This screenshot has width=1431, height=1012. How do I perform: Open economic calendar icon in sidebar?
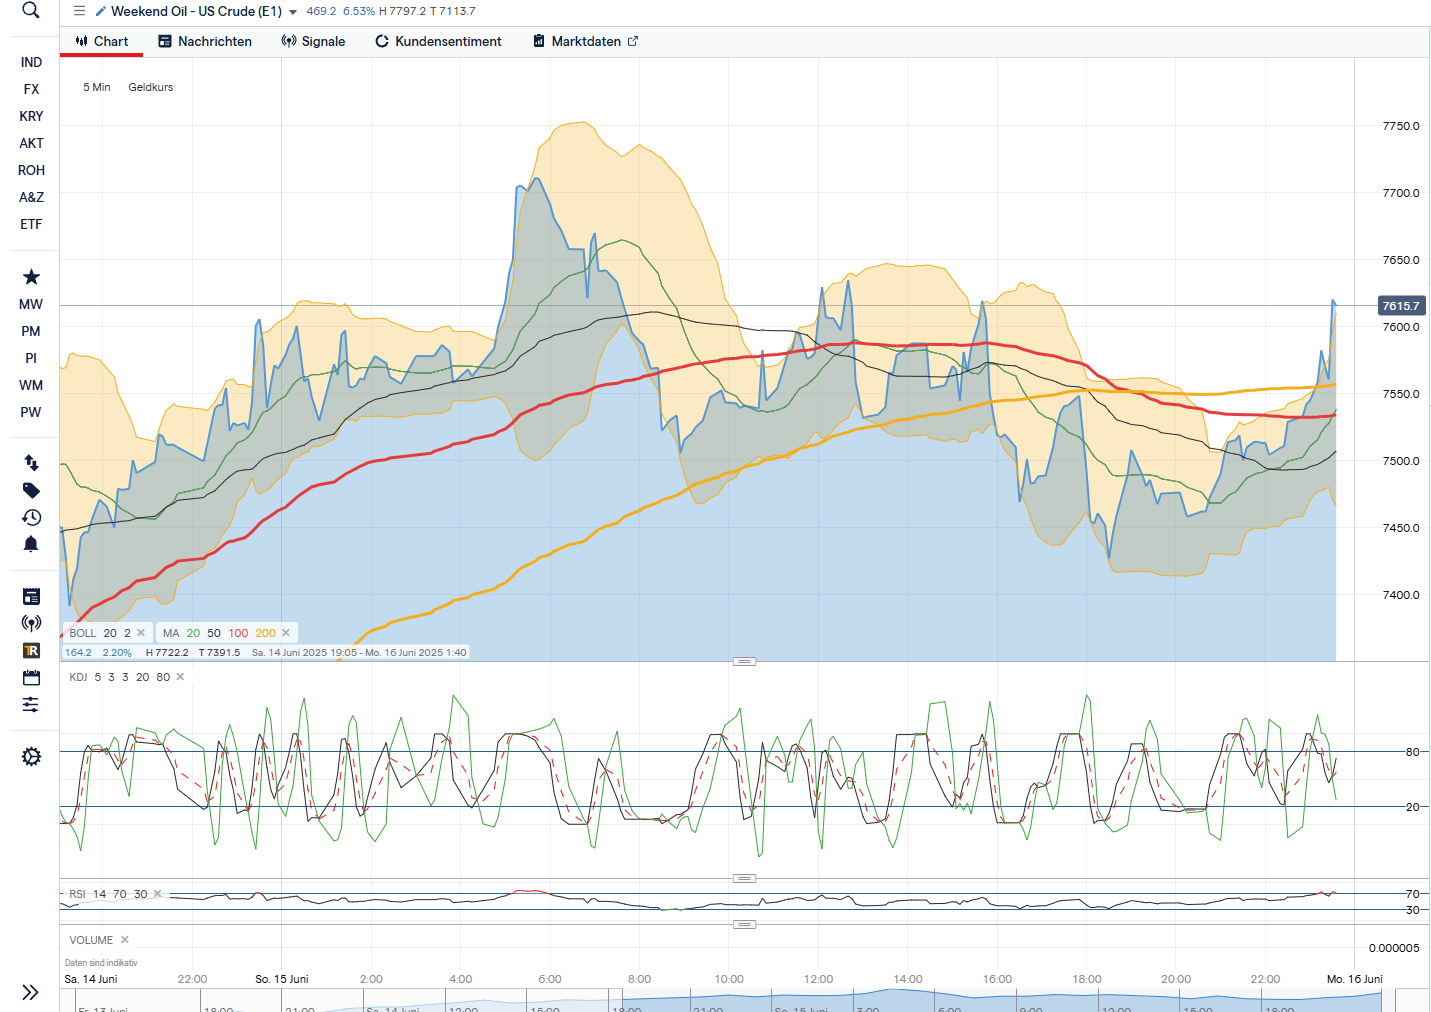(x=31, y=677)
